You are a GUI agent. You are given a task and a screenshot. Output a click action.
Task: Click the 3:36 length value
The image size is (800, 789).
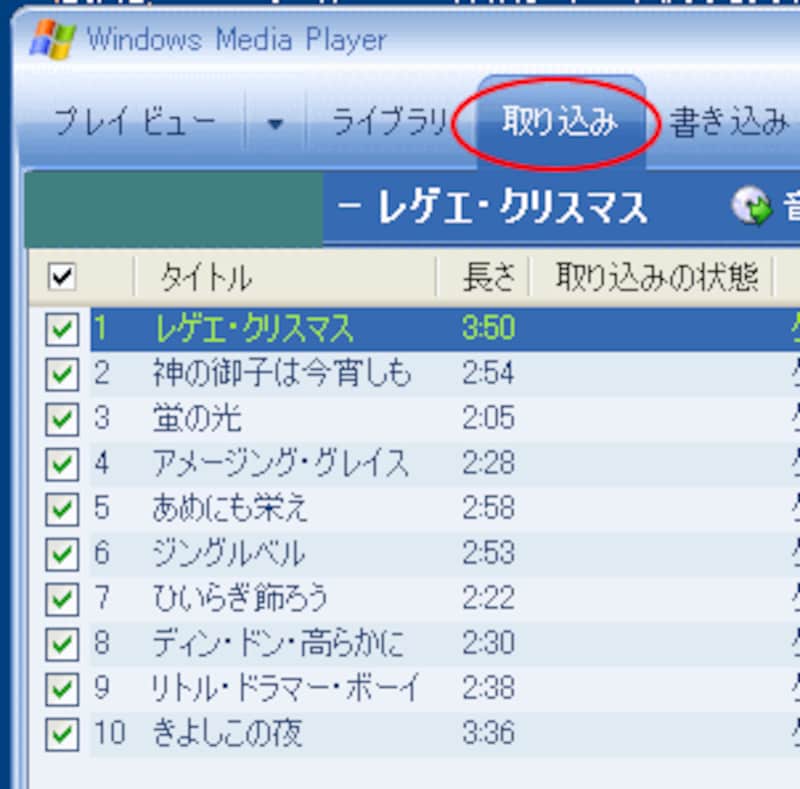coord(488,733)
